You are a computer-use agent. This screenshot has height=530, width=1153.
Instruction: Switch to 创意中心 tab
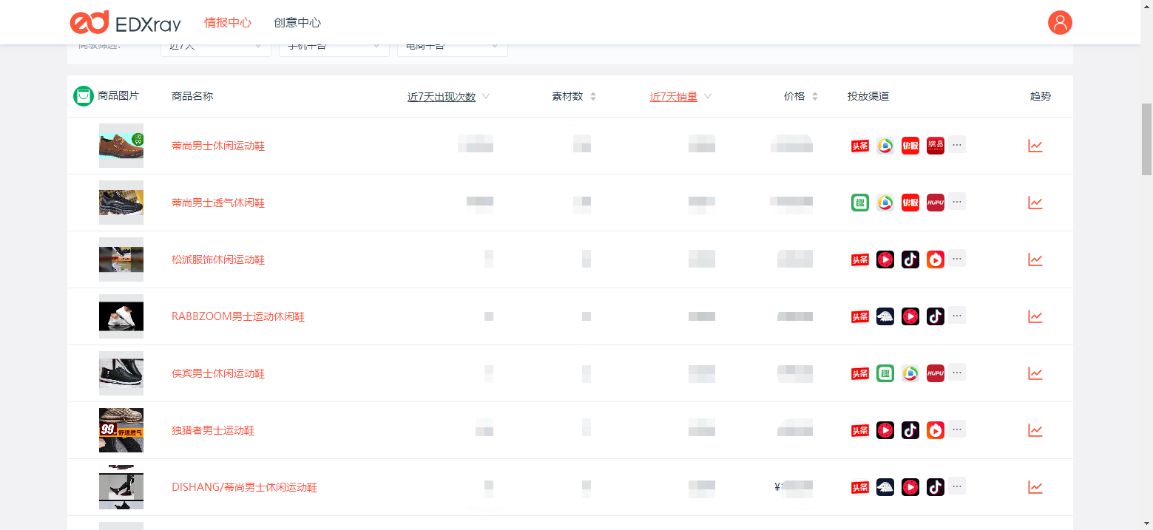(x=297, y=23)
